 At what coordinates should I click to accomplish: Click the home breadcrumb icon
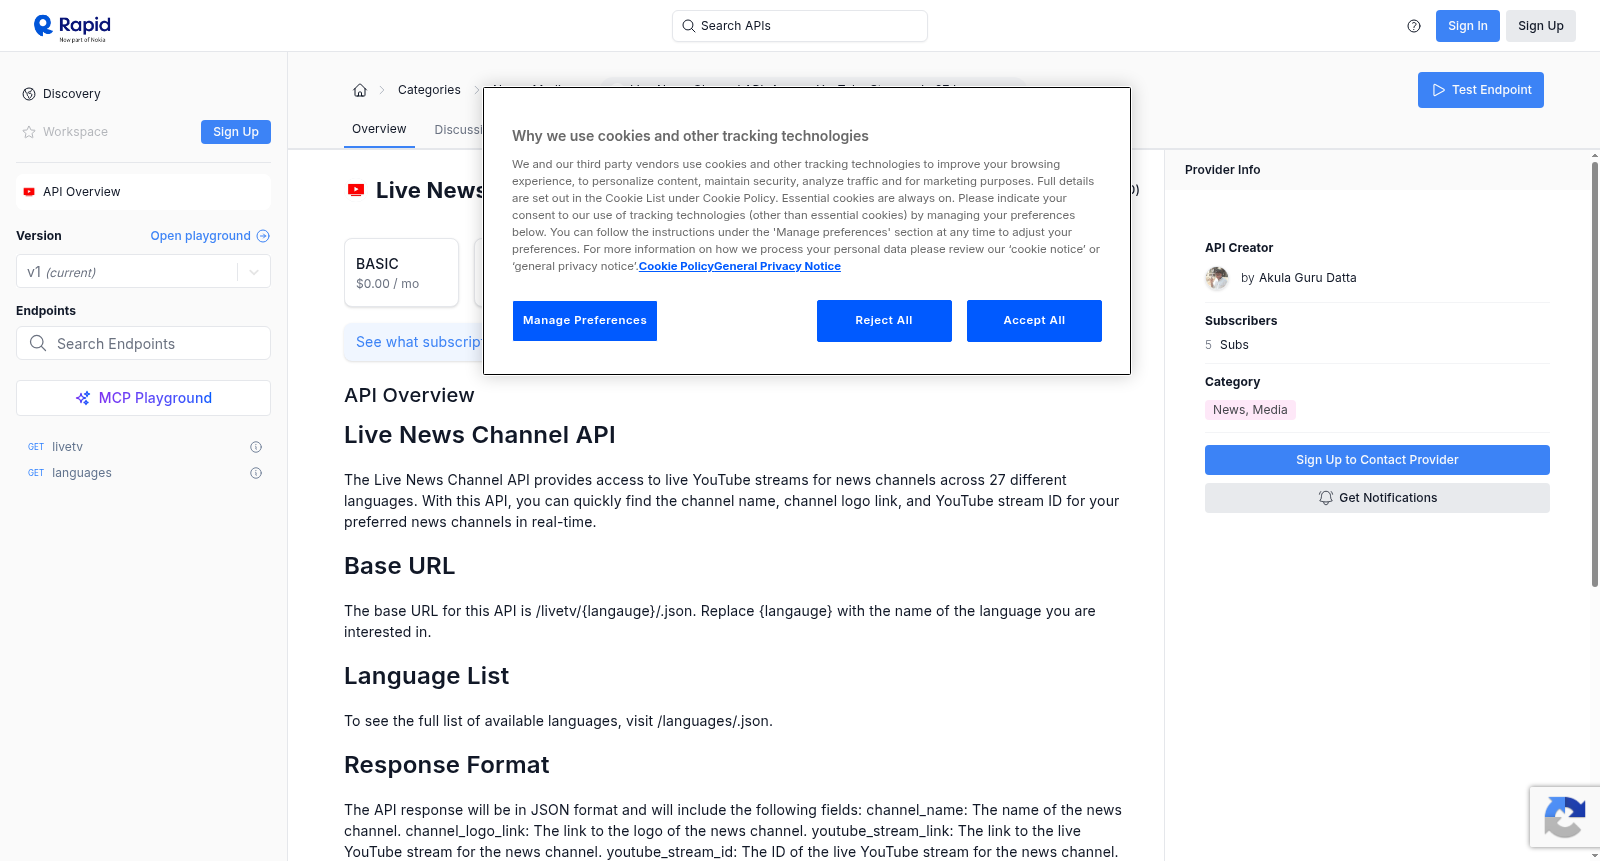tap(360, 90)
